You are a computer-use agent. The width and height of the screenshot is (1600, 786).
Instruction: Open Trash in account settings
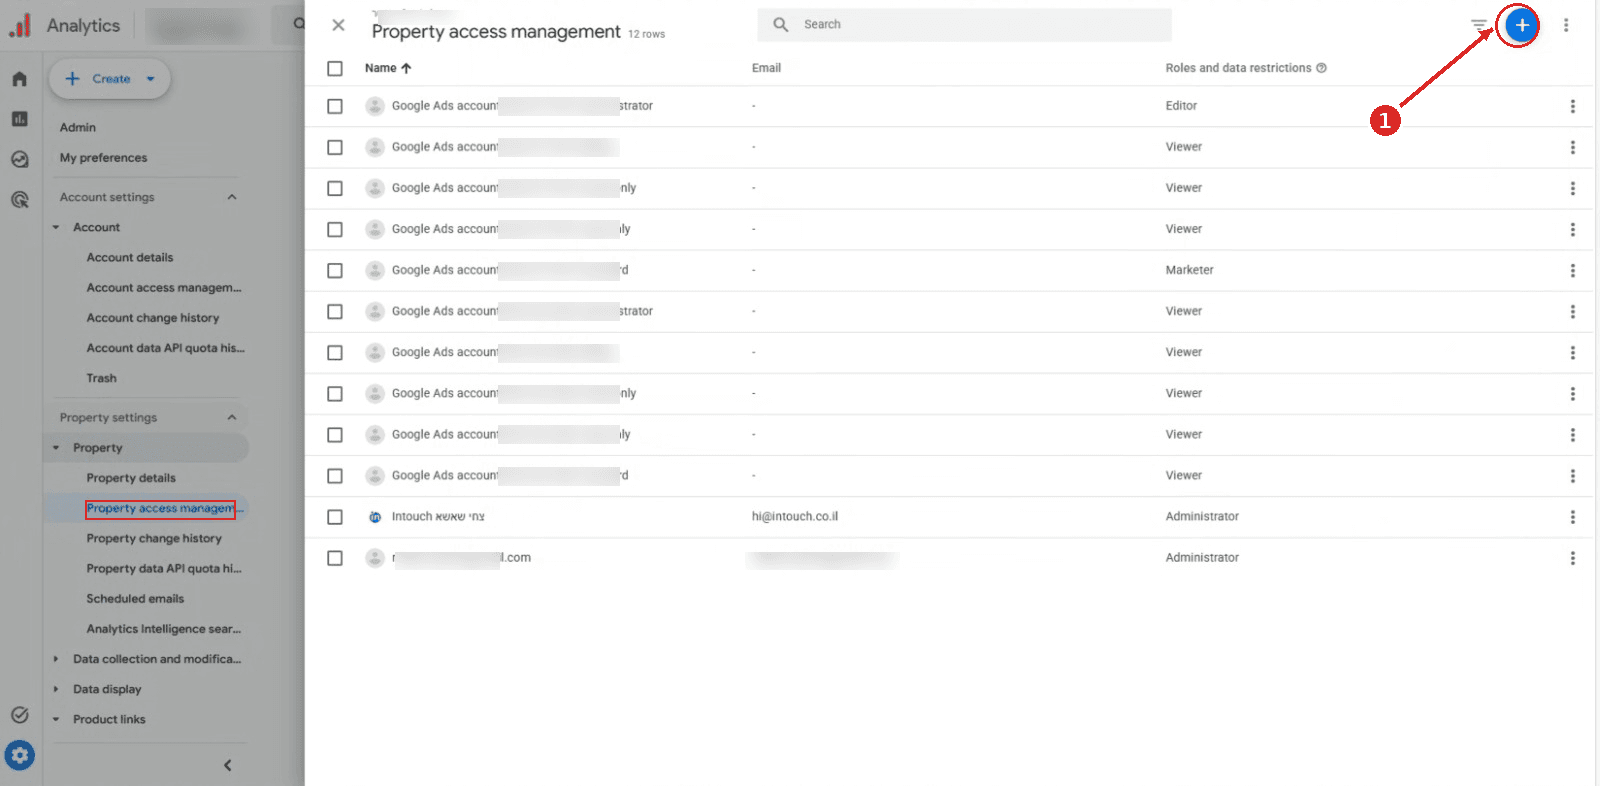(x=101, y=378)
